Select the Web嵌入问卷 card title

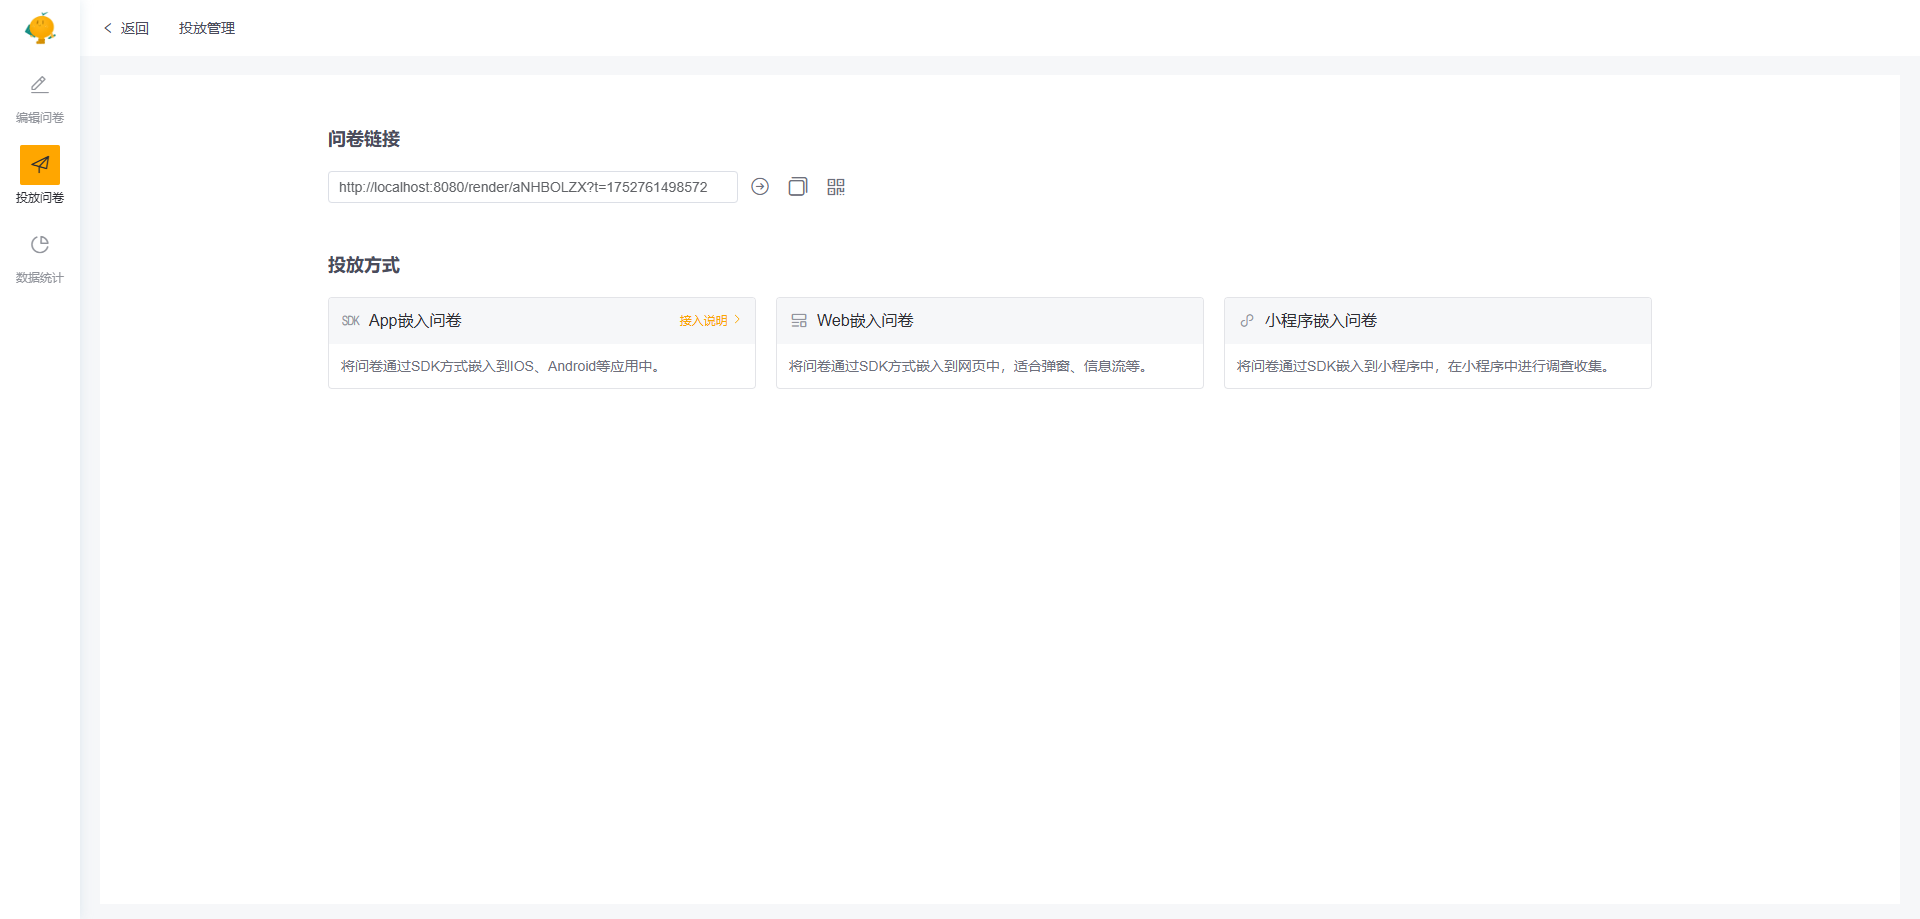pyautogui.click(x=865, y=321)
